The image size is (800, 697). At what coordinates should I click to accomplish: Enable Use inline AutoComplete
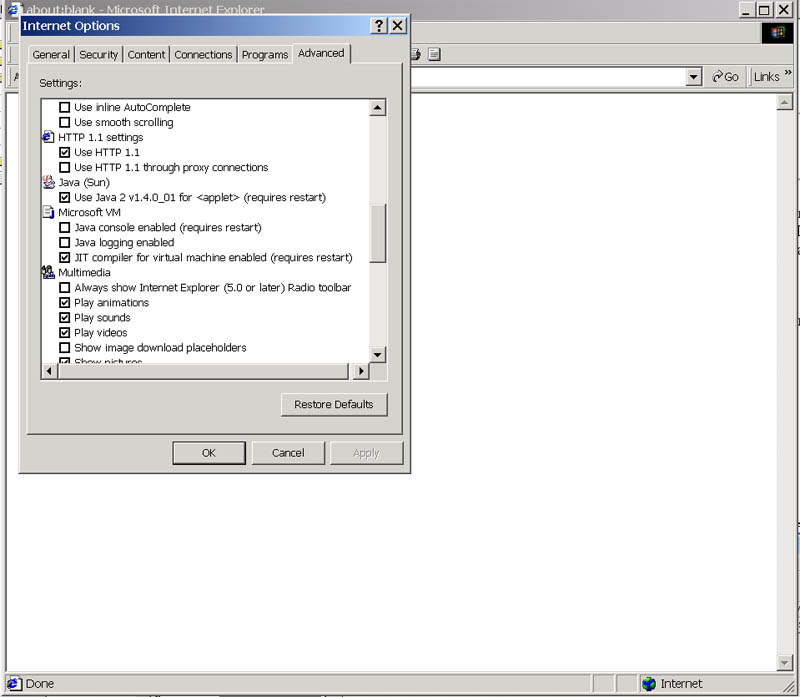click(x=65, y=108)
